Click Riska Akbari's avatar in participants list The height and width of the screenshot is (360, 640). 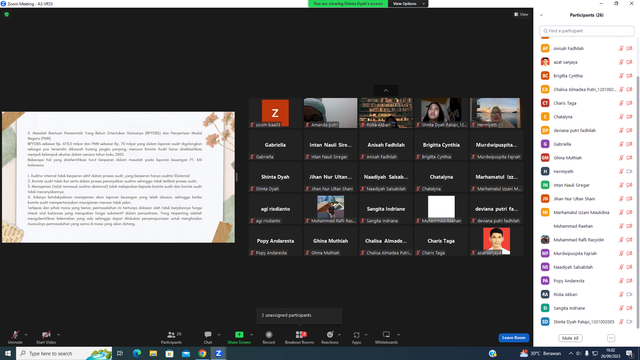point(545,294)
